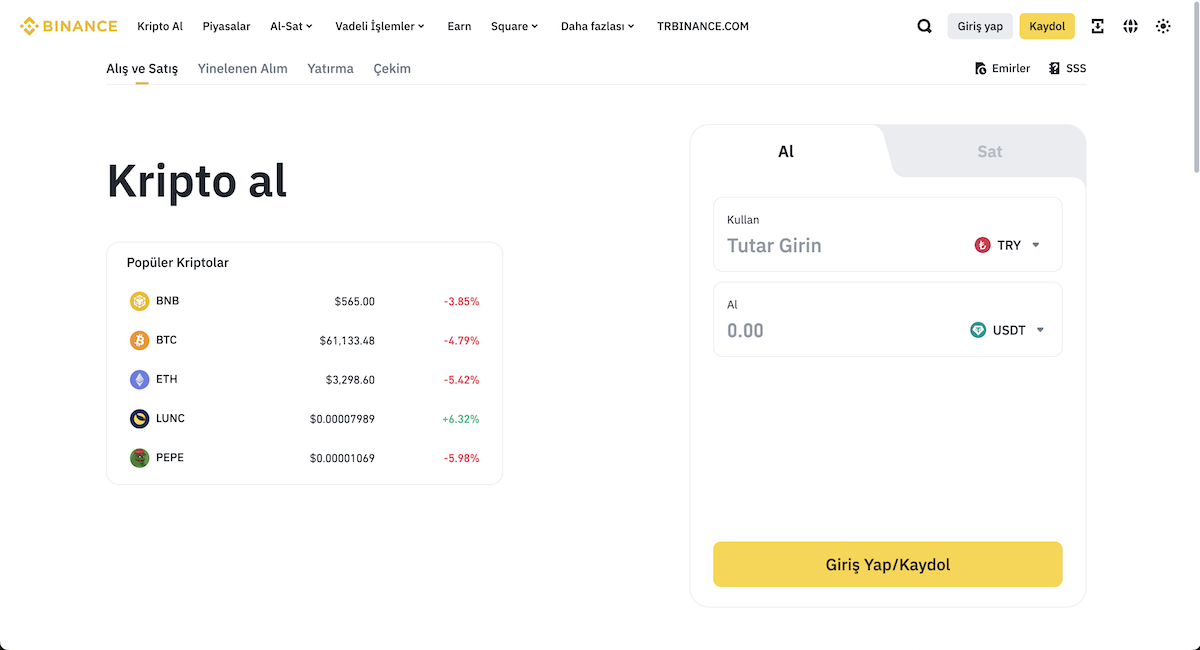The image size is (1200, 650).
Task: Click the TRY currency icon
Action: click(983, 244)
